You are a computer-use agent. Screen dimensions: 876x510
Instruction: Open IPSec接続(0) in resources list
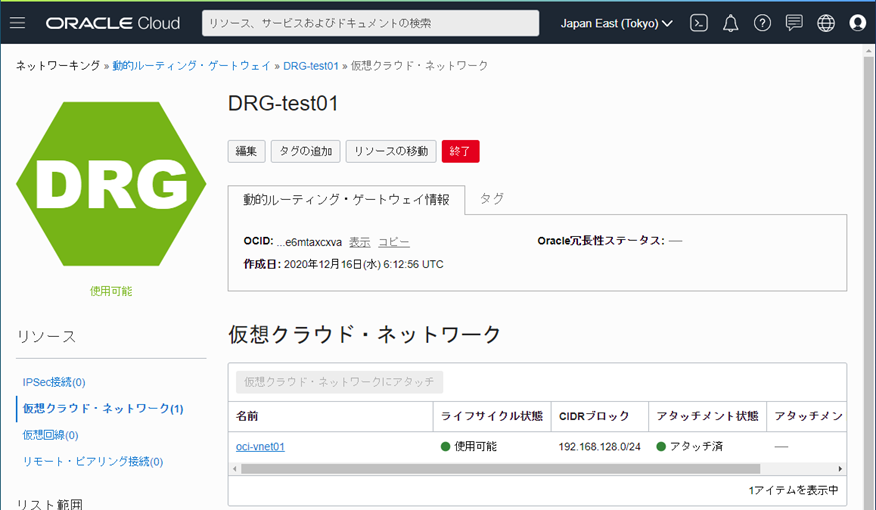(54, 382)
